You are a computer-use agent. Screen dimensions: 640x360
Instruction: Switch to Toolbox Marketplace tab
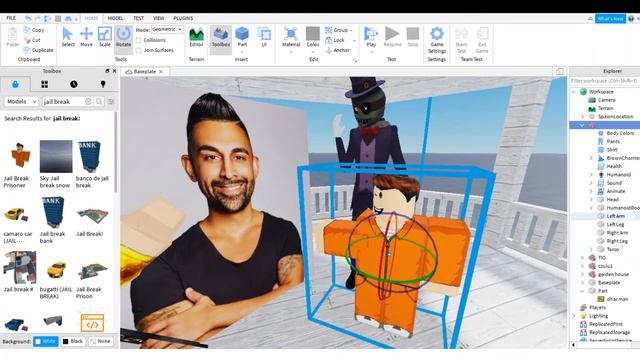coord(15,84)
